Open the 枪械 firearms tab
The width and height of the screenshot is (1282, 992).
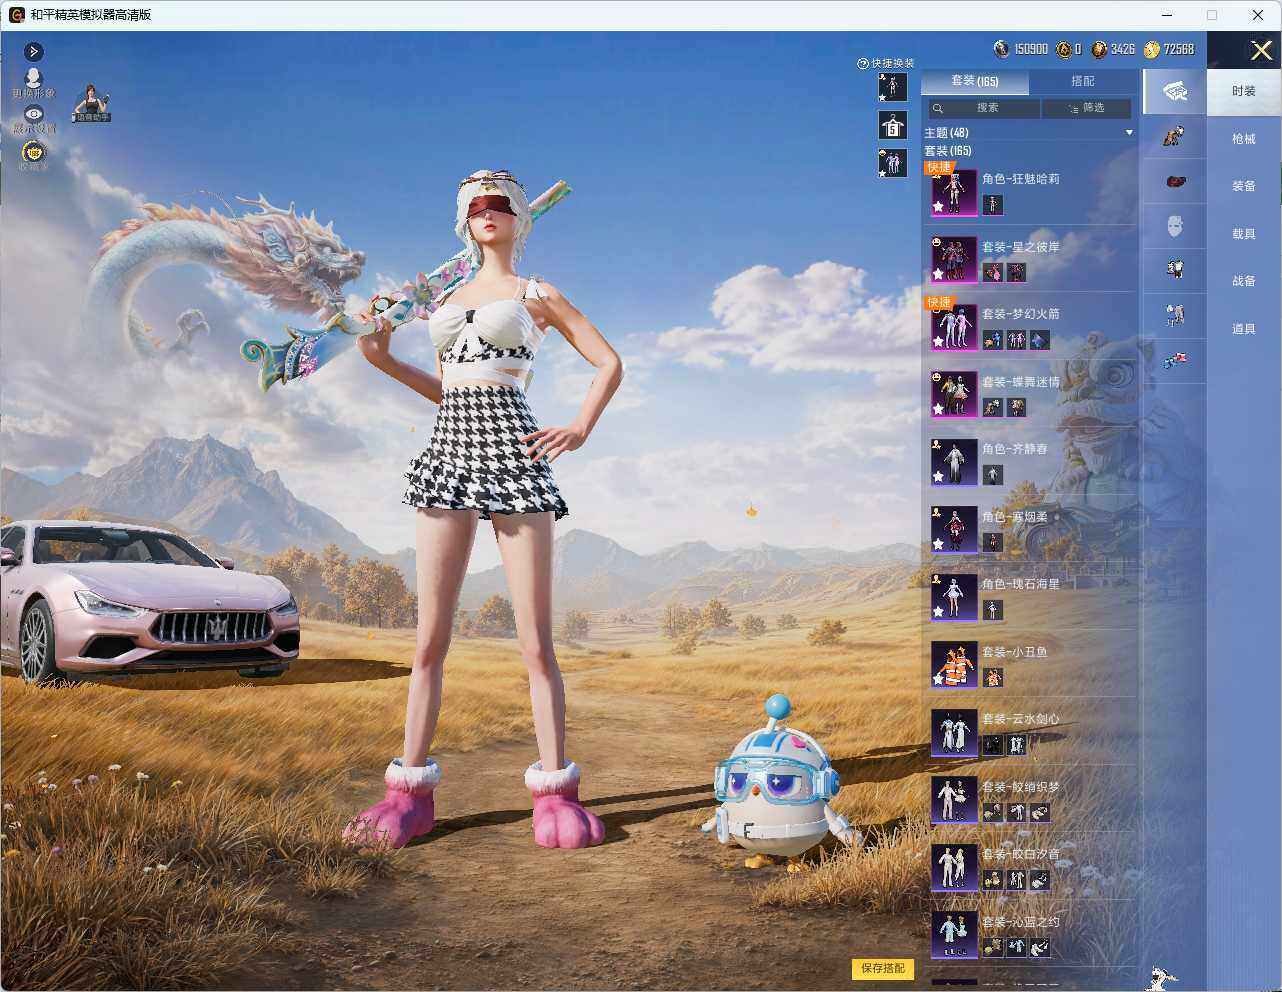[x=1244, y=139]
